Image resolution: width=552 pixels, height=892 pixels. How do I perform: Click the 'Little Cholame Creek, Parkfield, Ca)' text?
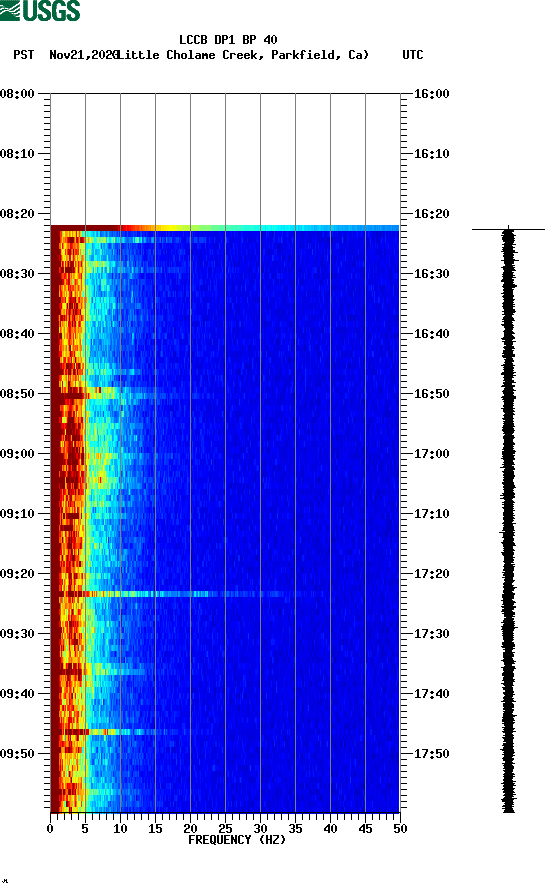pos(243,55)
